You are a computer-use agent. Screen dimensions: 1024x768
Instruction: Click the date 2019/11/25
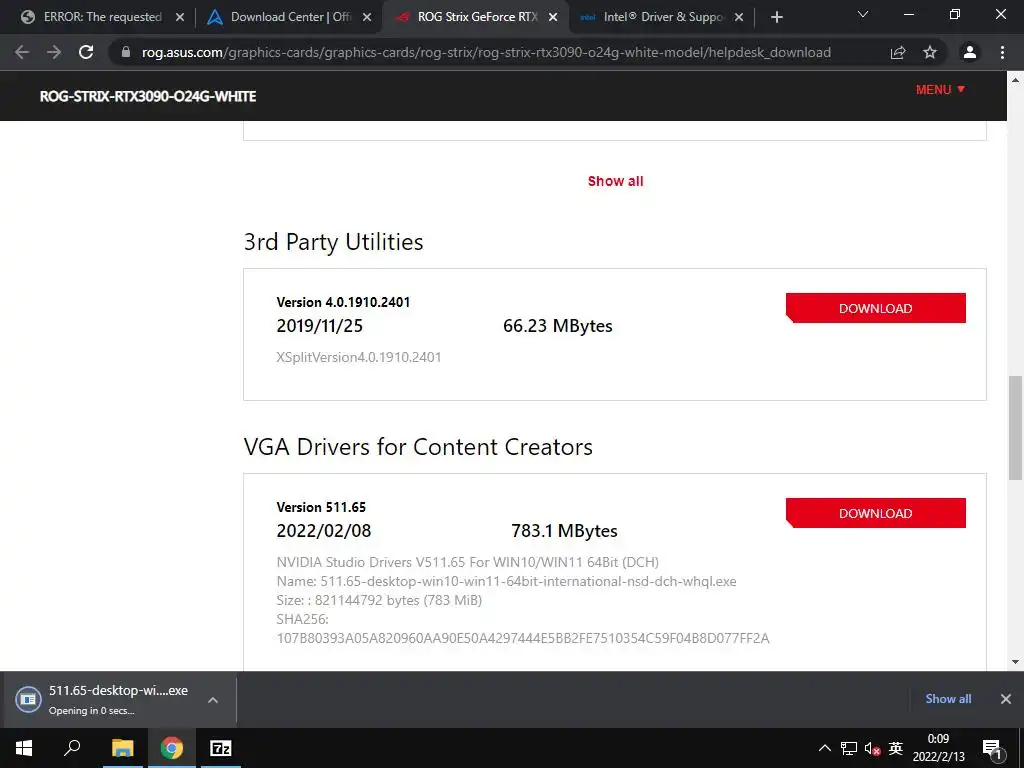tap(319, 325)
